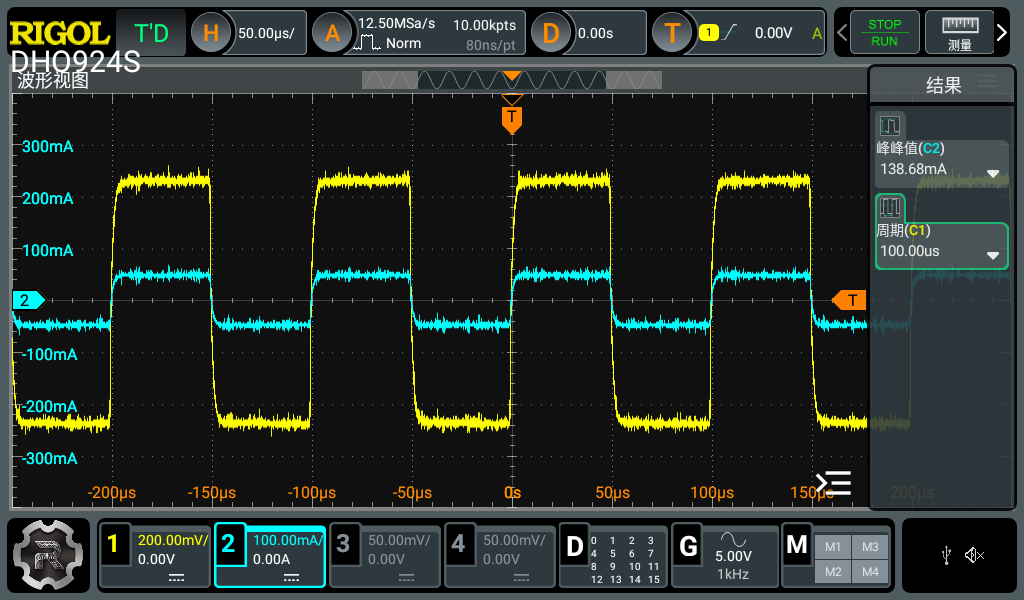The image size is (1024, 600).
Task: Click the 0.00V trigger level value
Action: (773, 33)
